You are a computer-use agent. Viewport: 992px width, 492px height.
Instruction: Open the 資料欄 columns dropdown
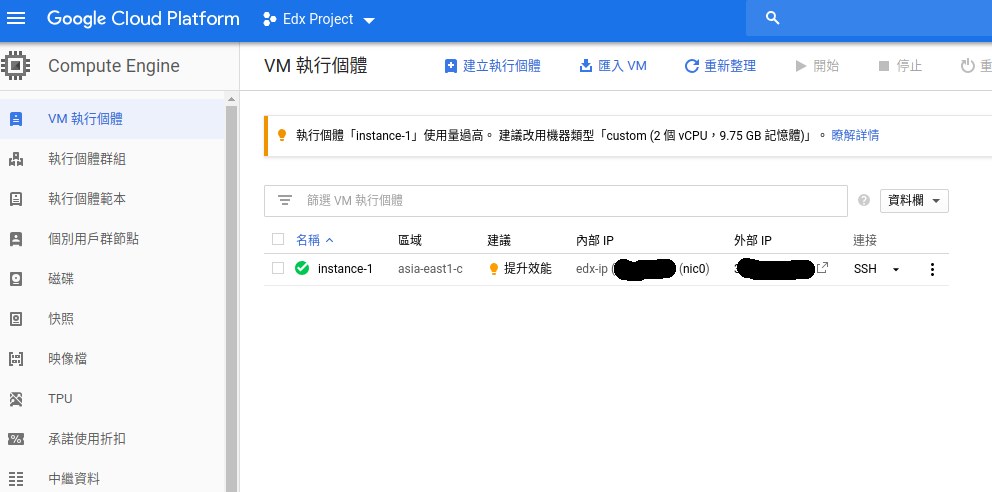[x=914, y=200]
